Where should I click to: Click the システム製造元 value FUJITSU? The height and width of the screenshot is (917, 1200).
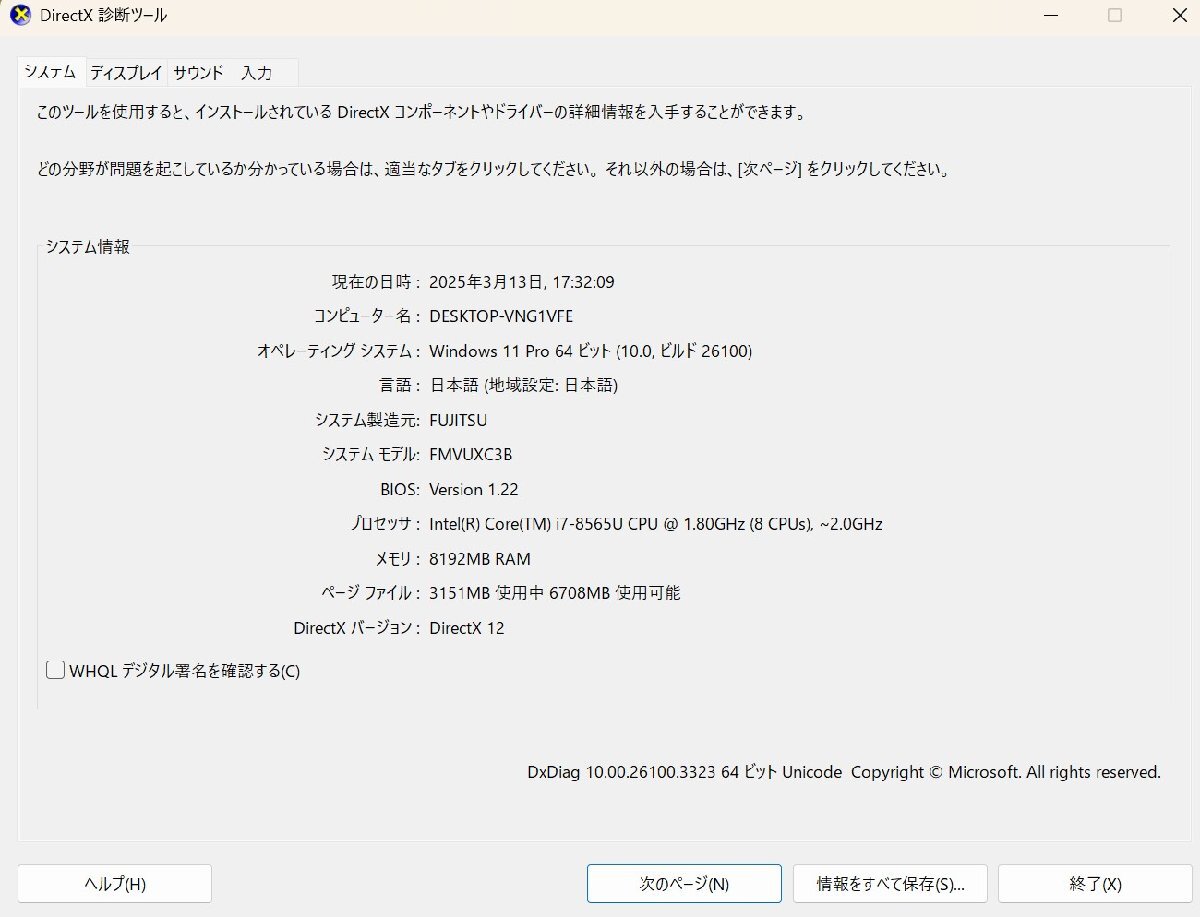pos(459,420)
